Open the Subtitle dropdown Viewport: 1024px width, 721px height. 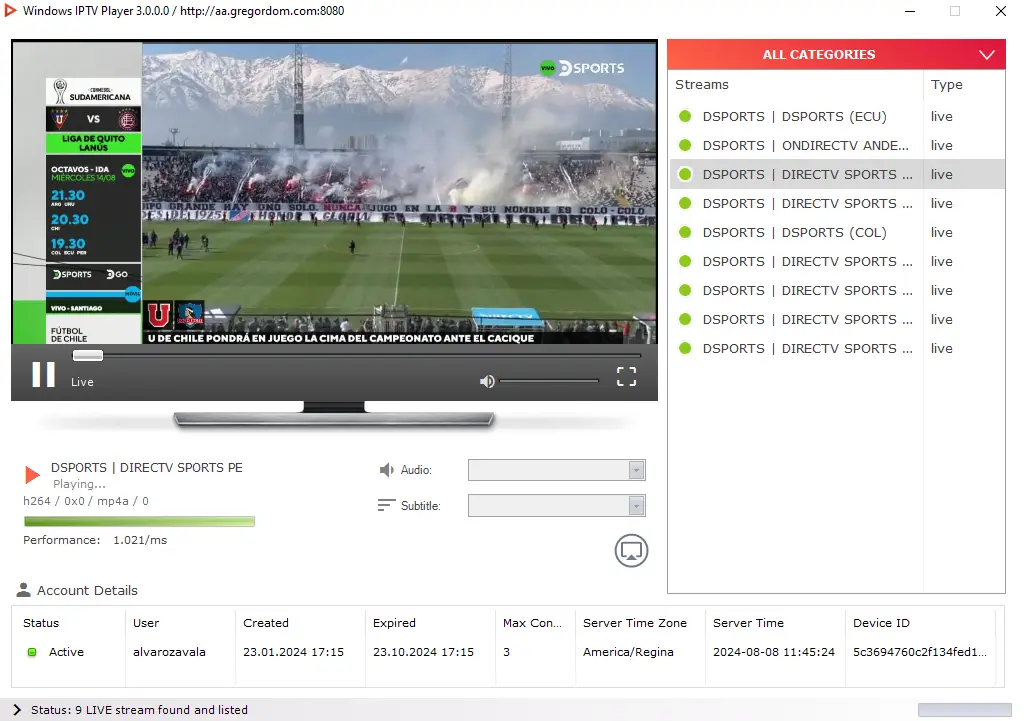(x=556, y=505)
